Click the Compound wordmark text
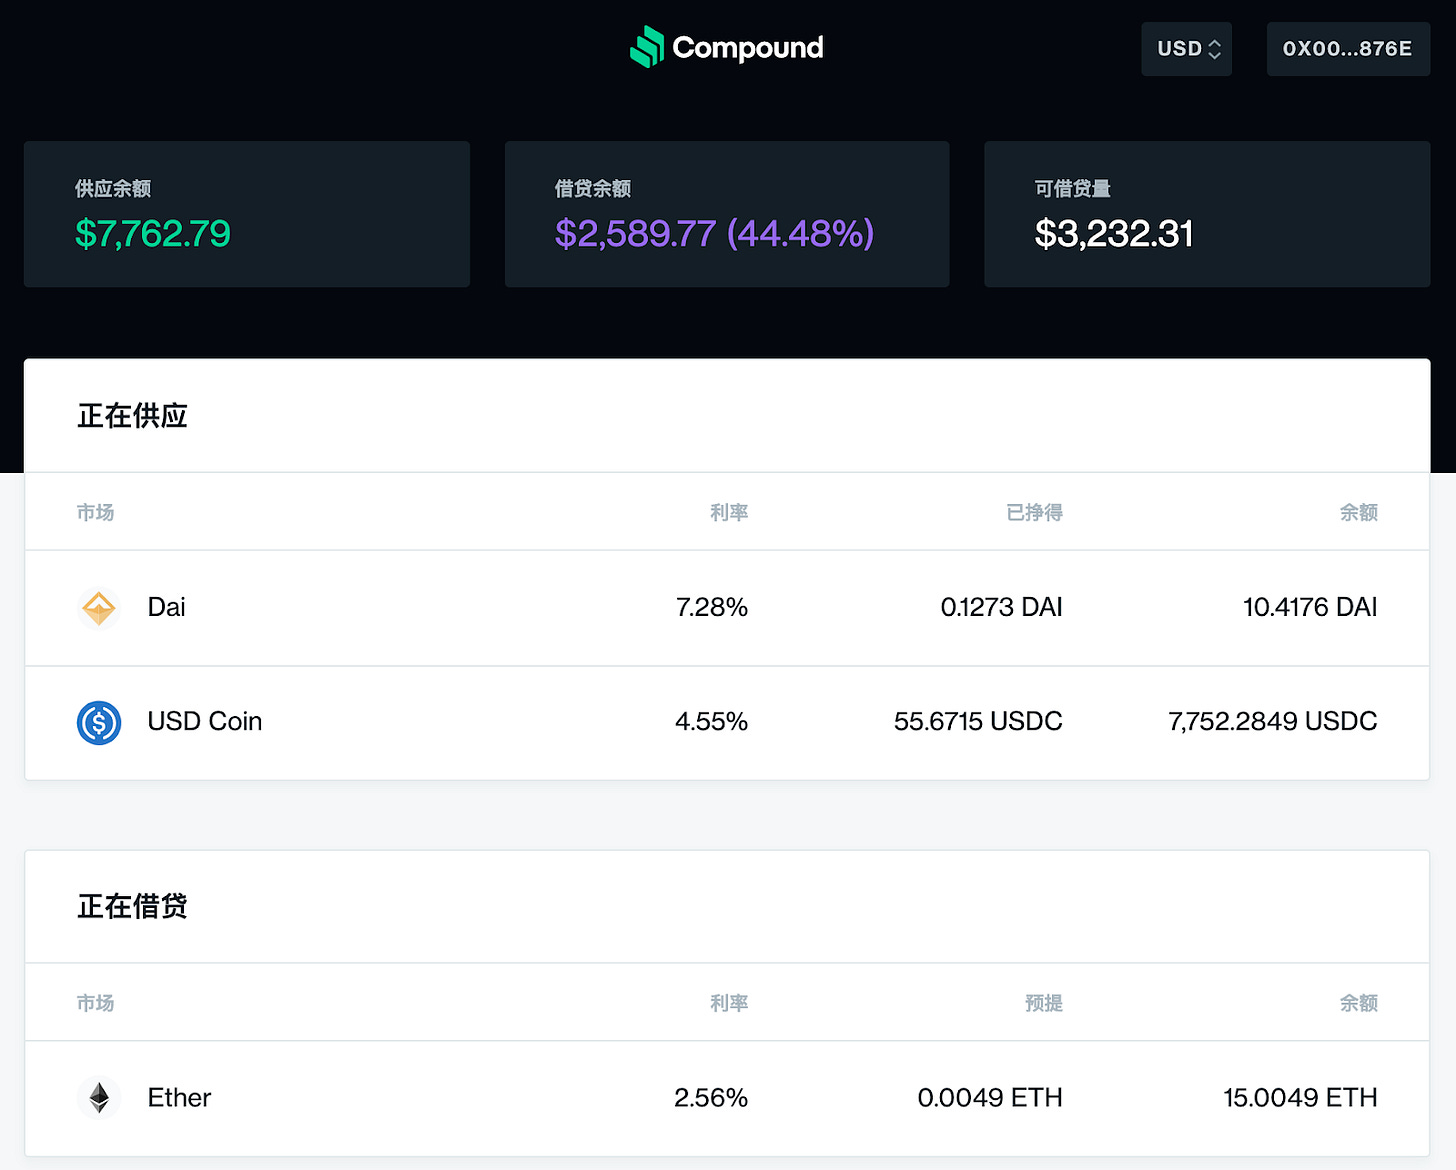The height and width of the screenshot is (1170, 1456). 748,48
